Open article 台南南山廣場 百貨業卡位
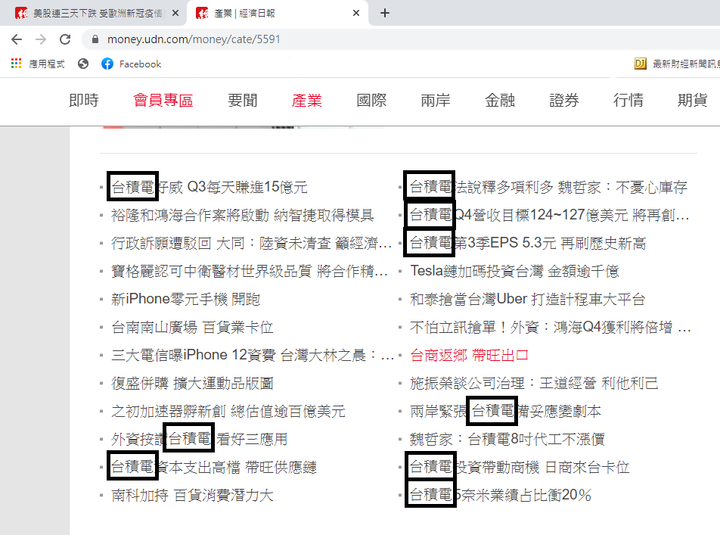The width and height of the screenshot is (720, 535). (192, 327)
